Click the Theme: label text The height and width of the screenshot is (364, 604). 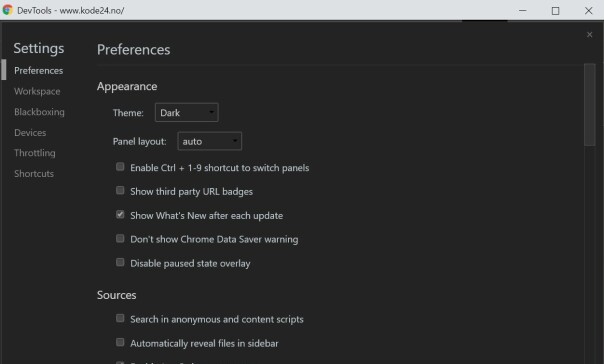[128, 113]
